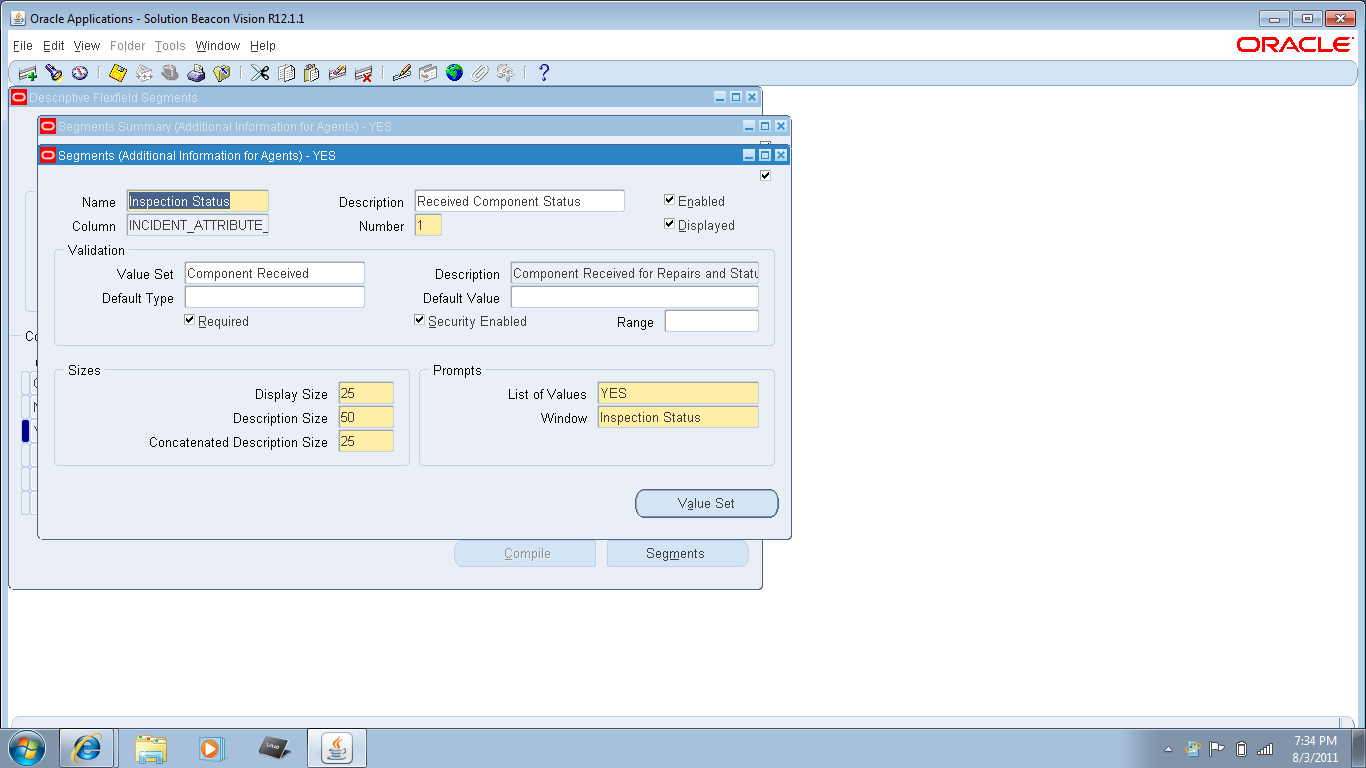Open the Edit menu

[54, 46]
